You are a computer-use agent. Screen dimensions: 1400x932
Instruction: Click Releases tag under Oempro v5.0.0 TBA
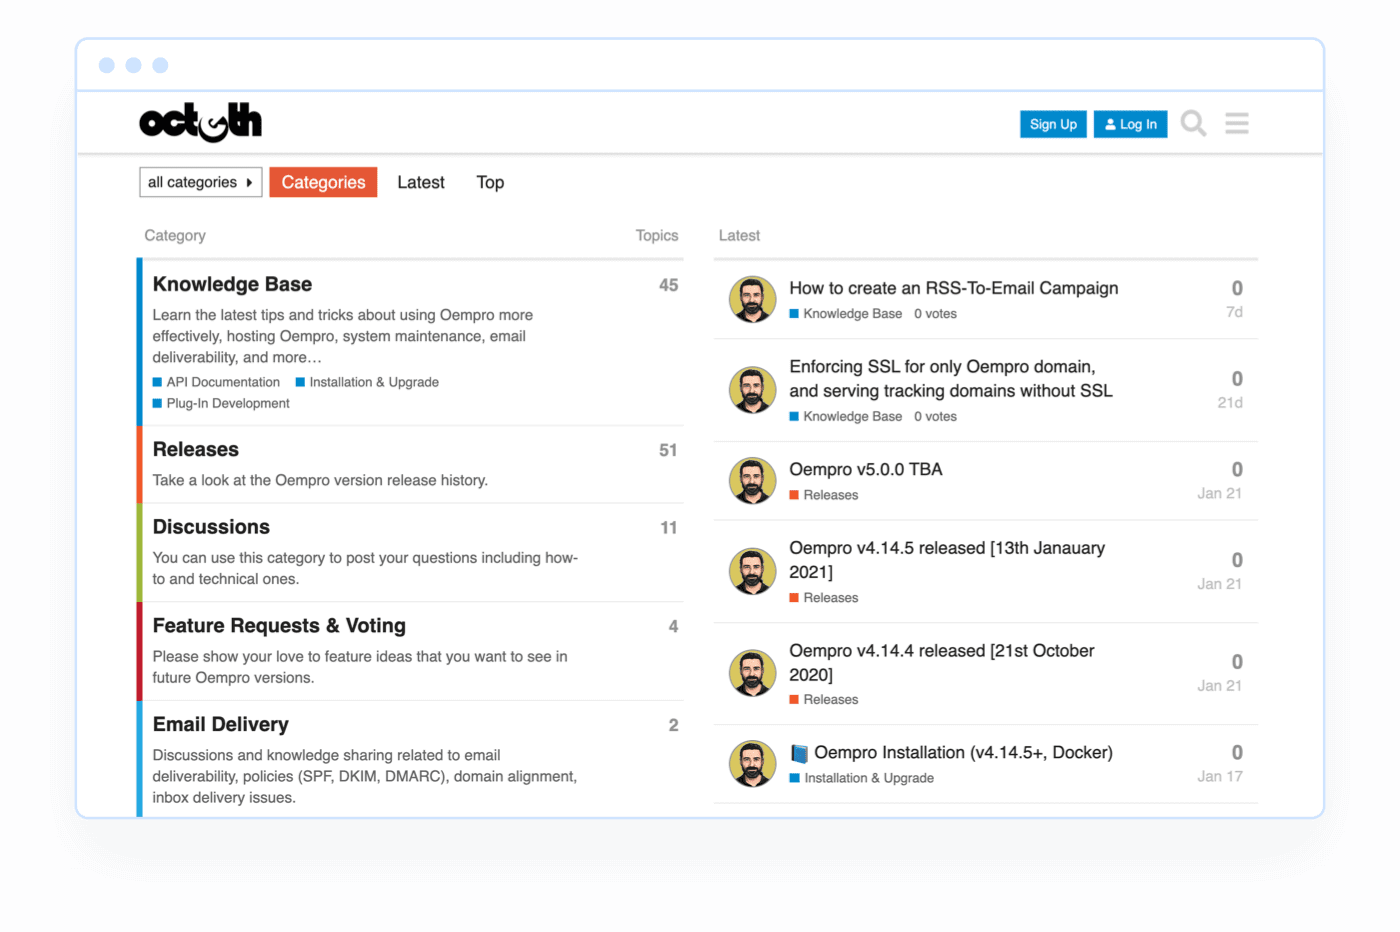pyautogui.click(x=824, y=495)
